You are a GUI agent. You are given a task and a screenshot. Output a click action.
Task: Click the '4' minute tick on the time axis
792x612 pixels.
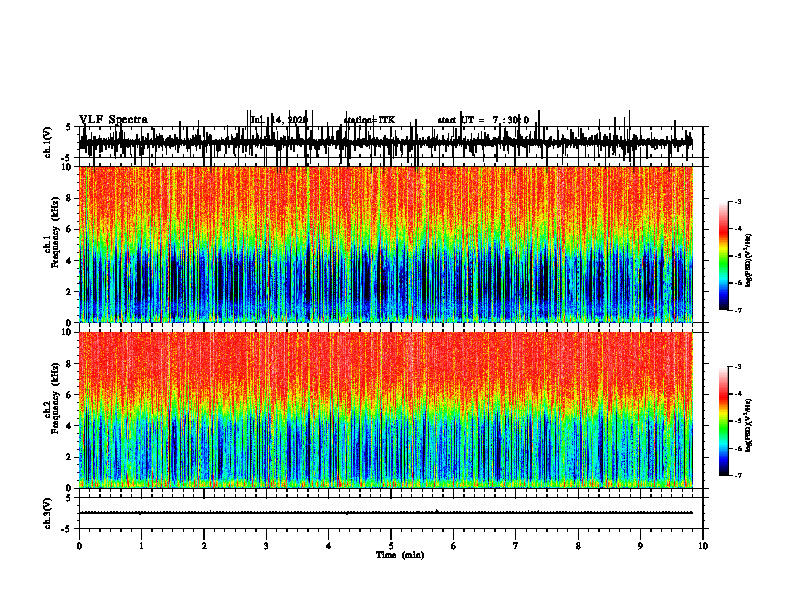(x=329, y=546)
